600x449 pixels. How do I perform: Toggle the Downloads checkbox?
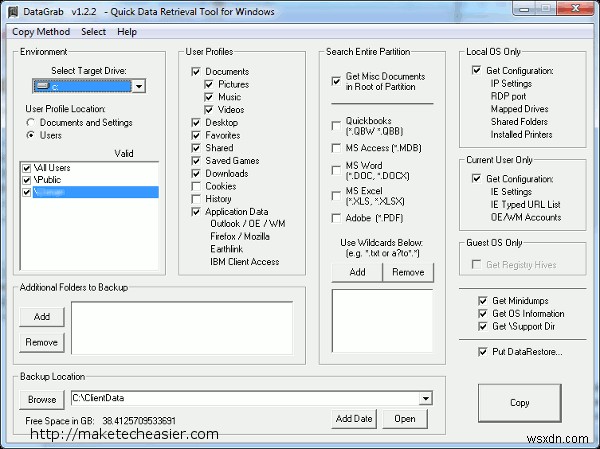click(196, 173)
